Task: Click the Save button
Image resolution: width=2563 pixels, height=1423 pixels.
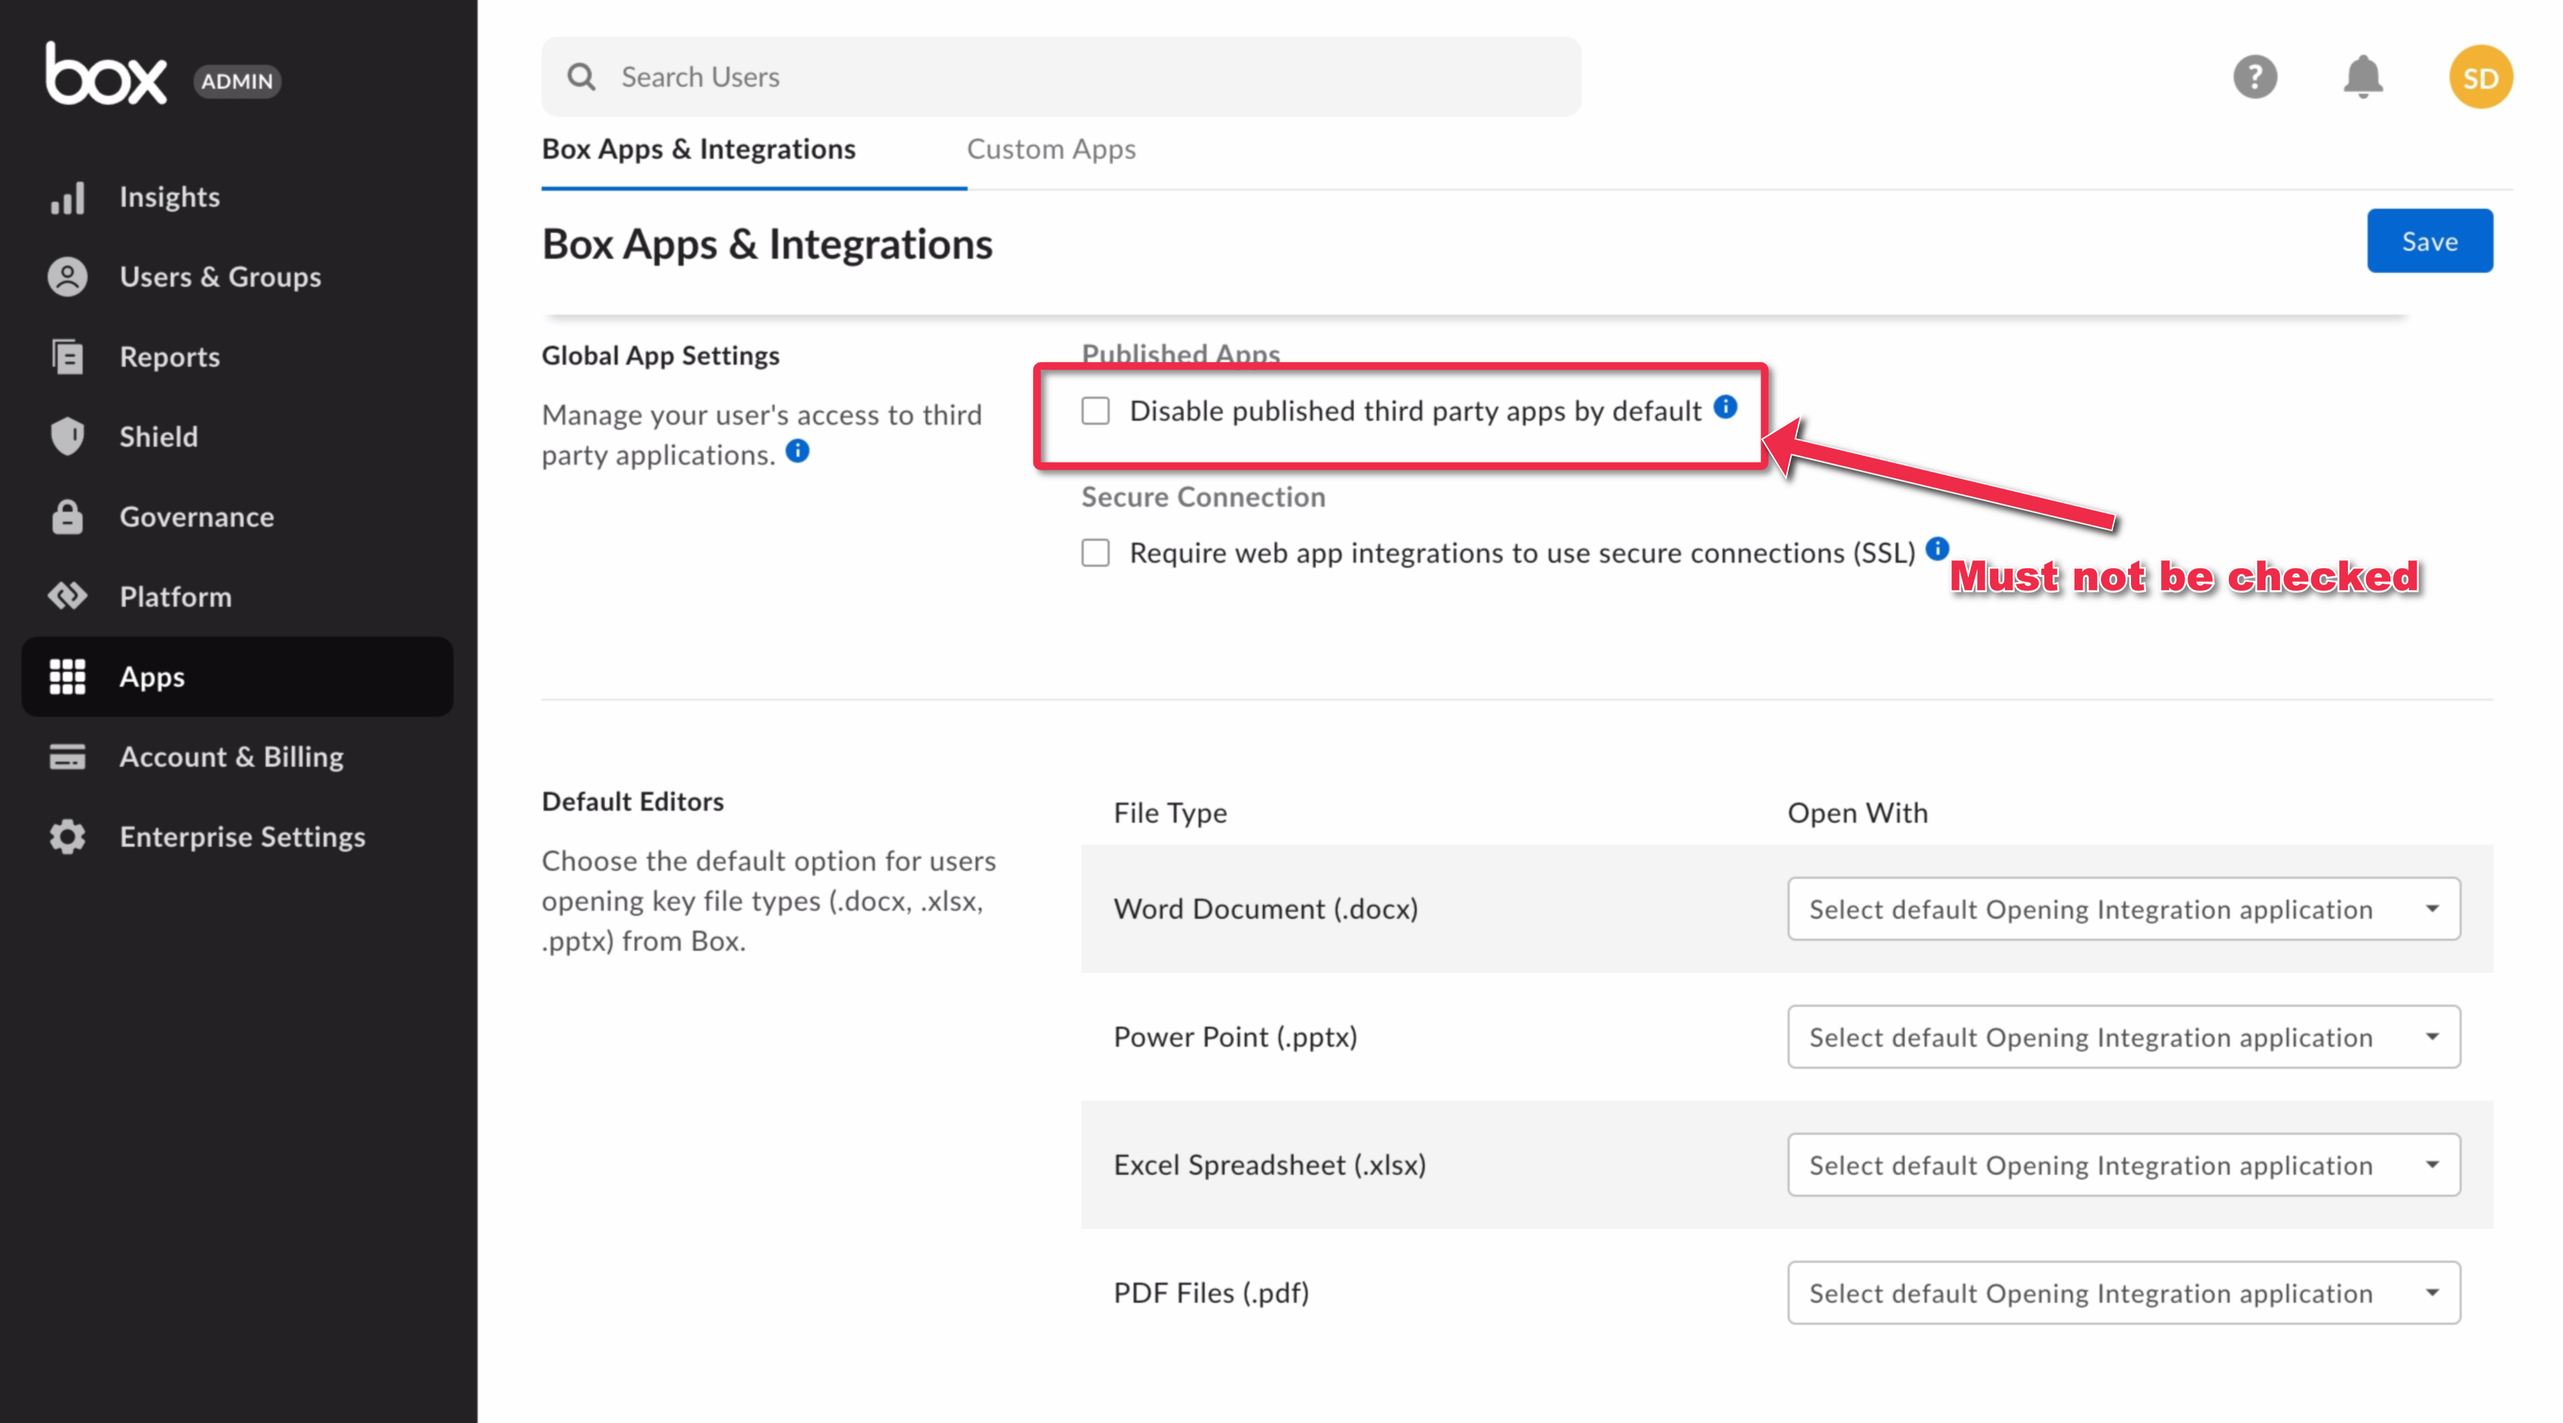Action: pos(2429,241)
